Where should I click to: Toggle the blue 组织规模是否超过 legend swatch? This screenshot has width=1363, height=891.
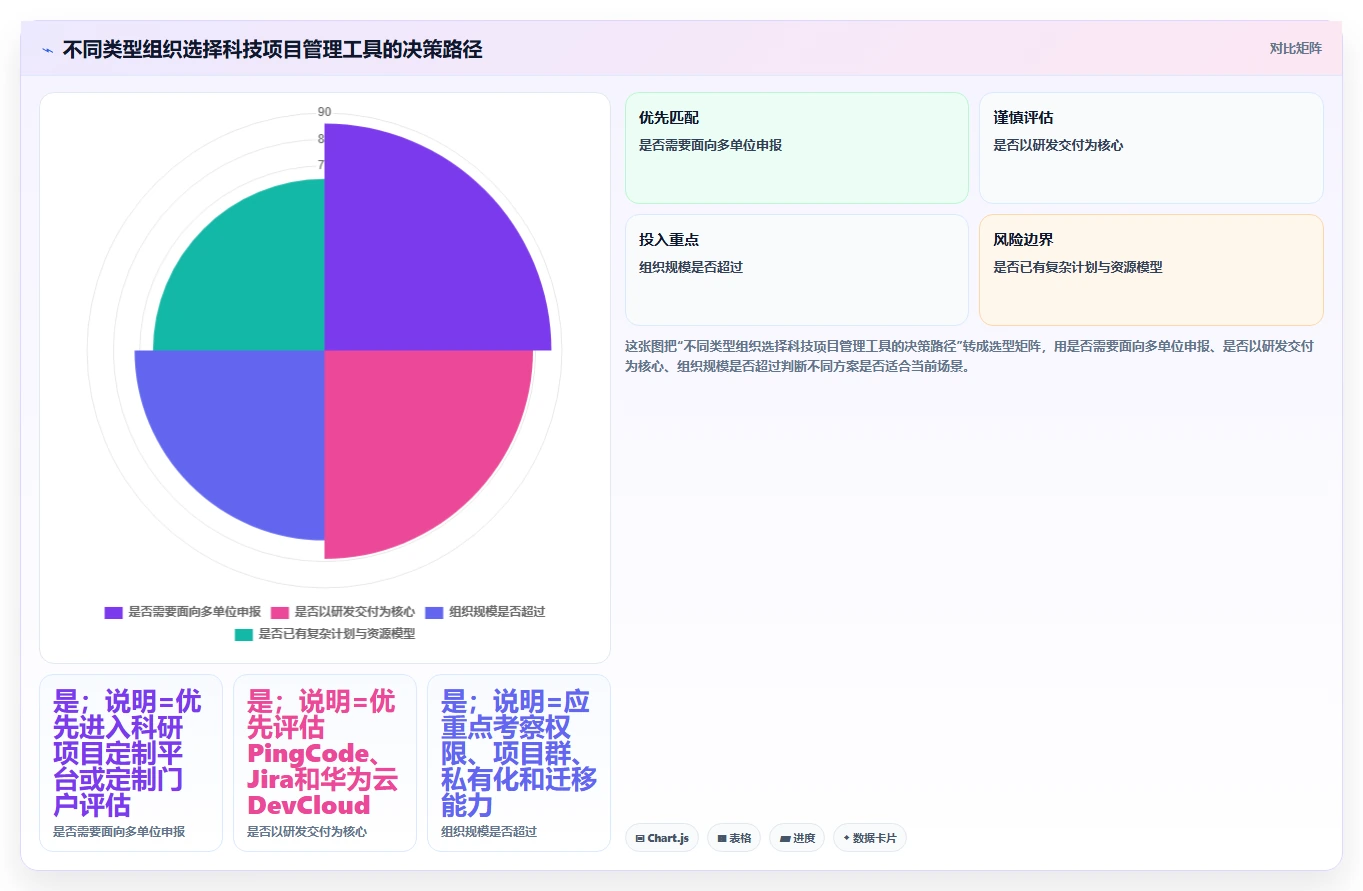tap(434, 612)
